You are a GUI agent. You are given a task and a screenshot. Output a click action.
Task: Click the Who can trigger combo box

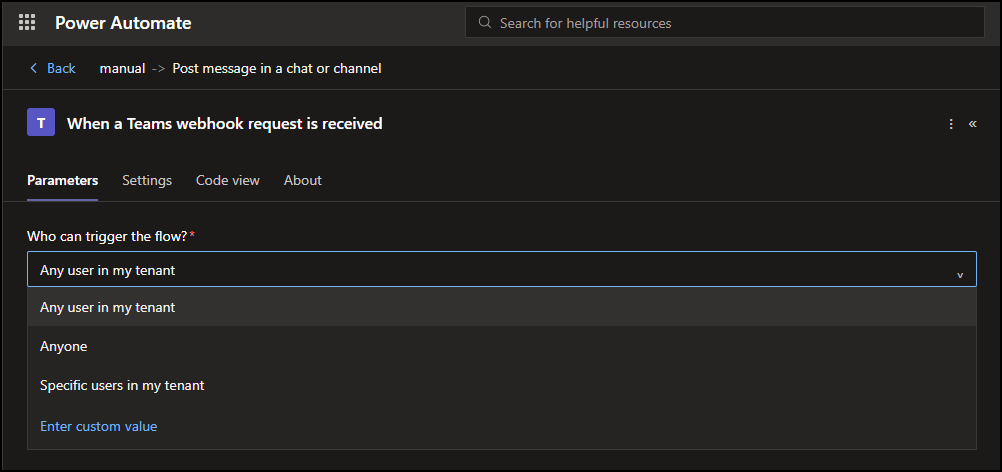click(502, 269)
